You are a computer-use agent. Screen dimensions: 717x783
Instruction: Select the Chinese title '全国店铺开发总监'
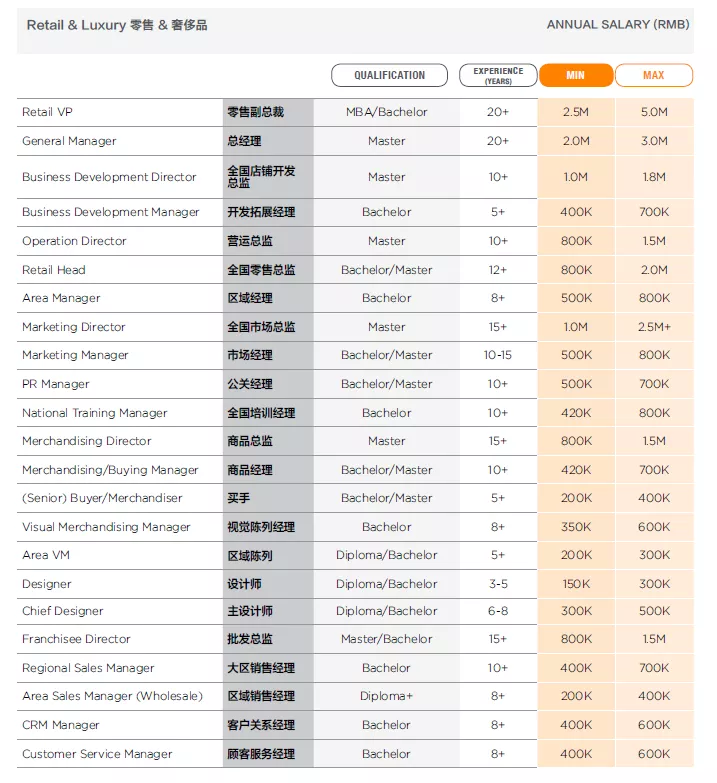tap(261, 177)
